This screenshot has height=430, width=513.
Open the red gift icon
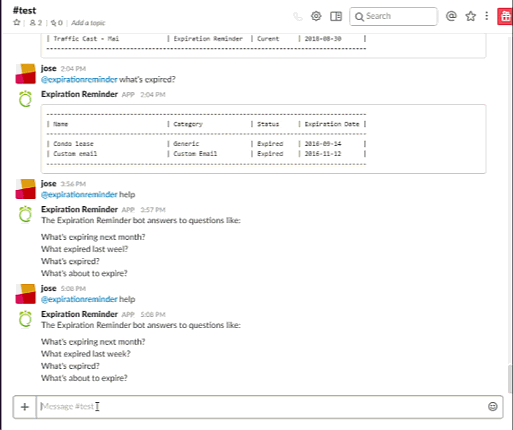[505, 16]
